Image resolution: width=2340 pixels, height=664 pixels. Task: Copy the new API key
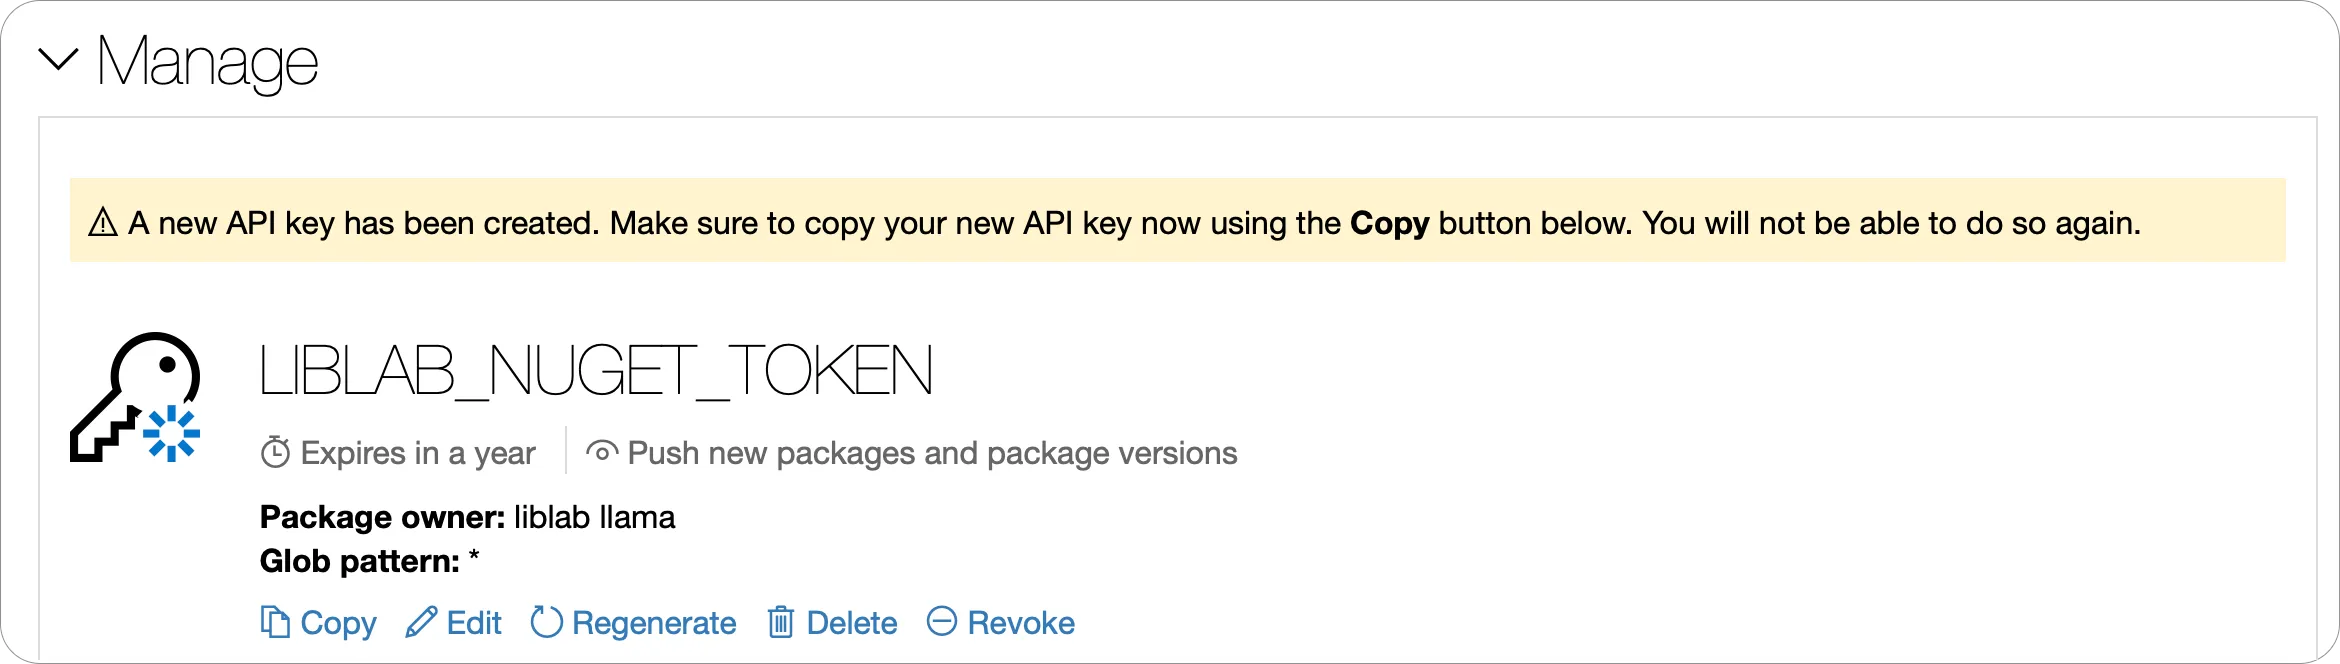[337, 622]
